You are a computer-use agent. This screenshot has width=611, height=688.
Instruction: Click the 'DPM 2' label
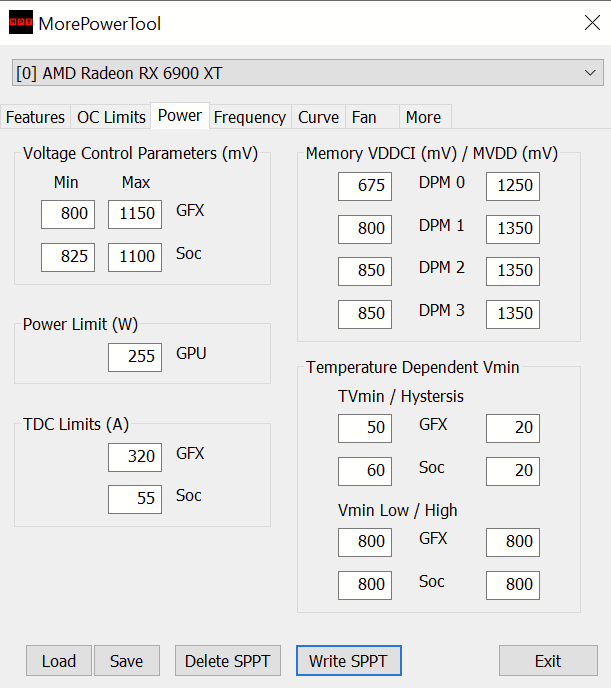click(442, 268)
